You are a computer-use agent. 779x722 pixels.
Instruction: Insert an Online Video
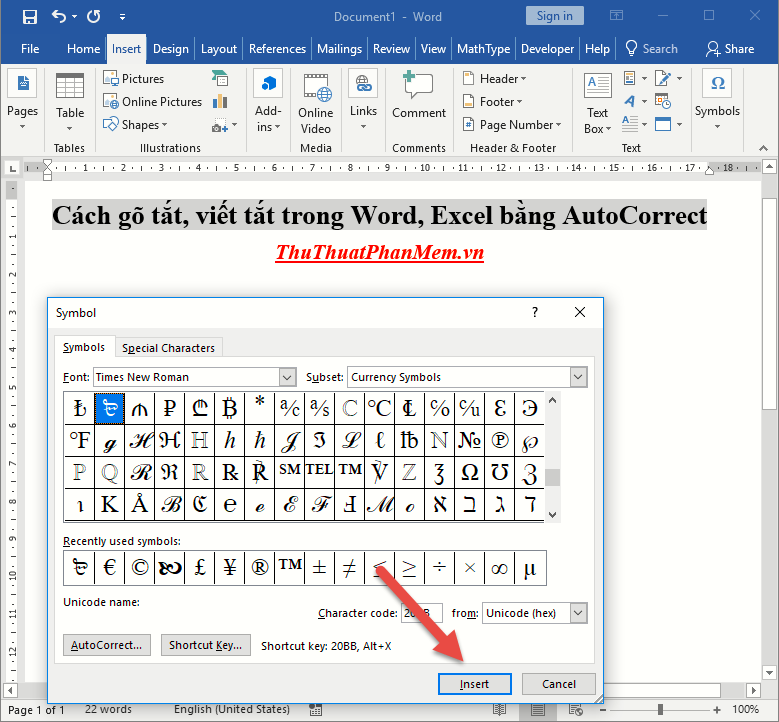315,104
